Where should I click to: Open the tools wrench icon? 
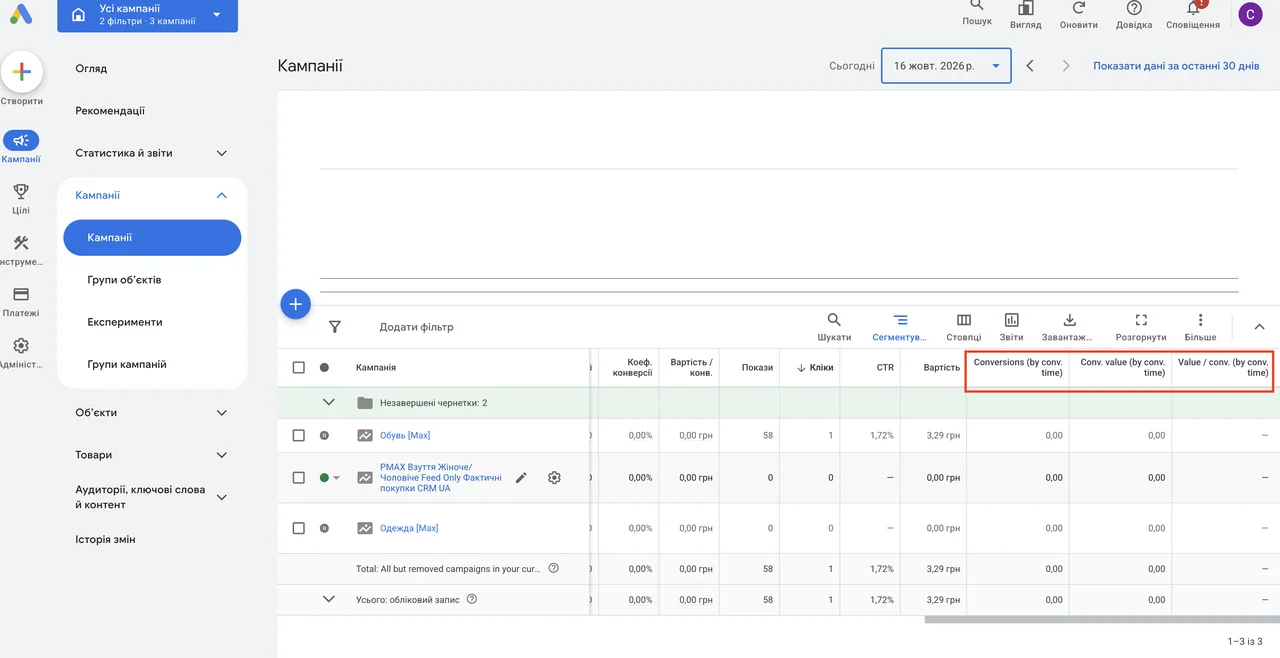pos(21,243)
